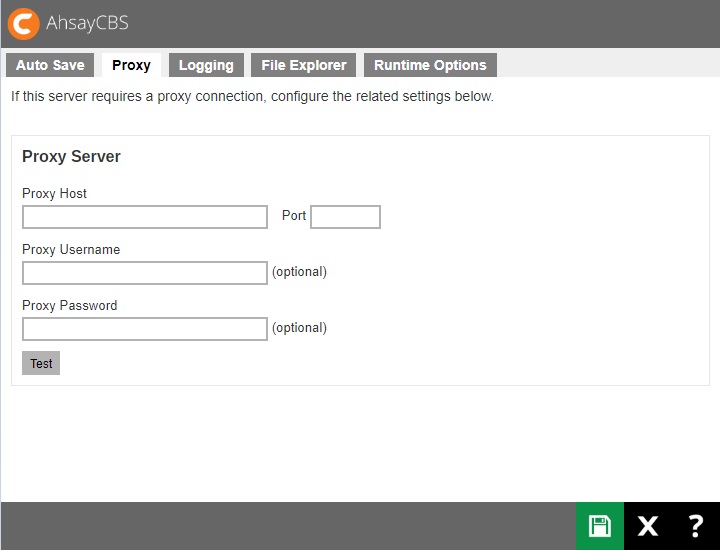720x550 pixels.
Task: Focus the Proxy Host input field
Action: click(x=145, y=217)
